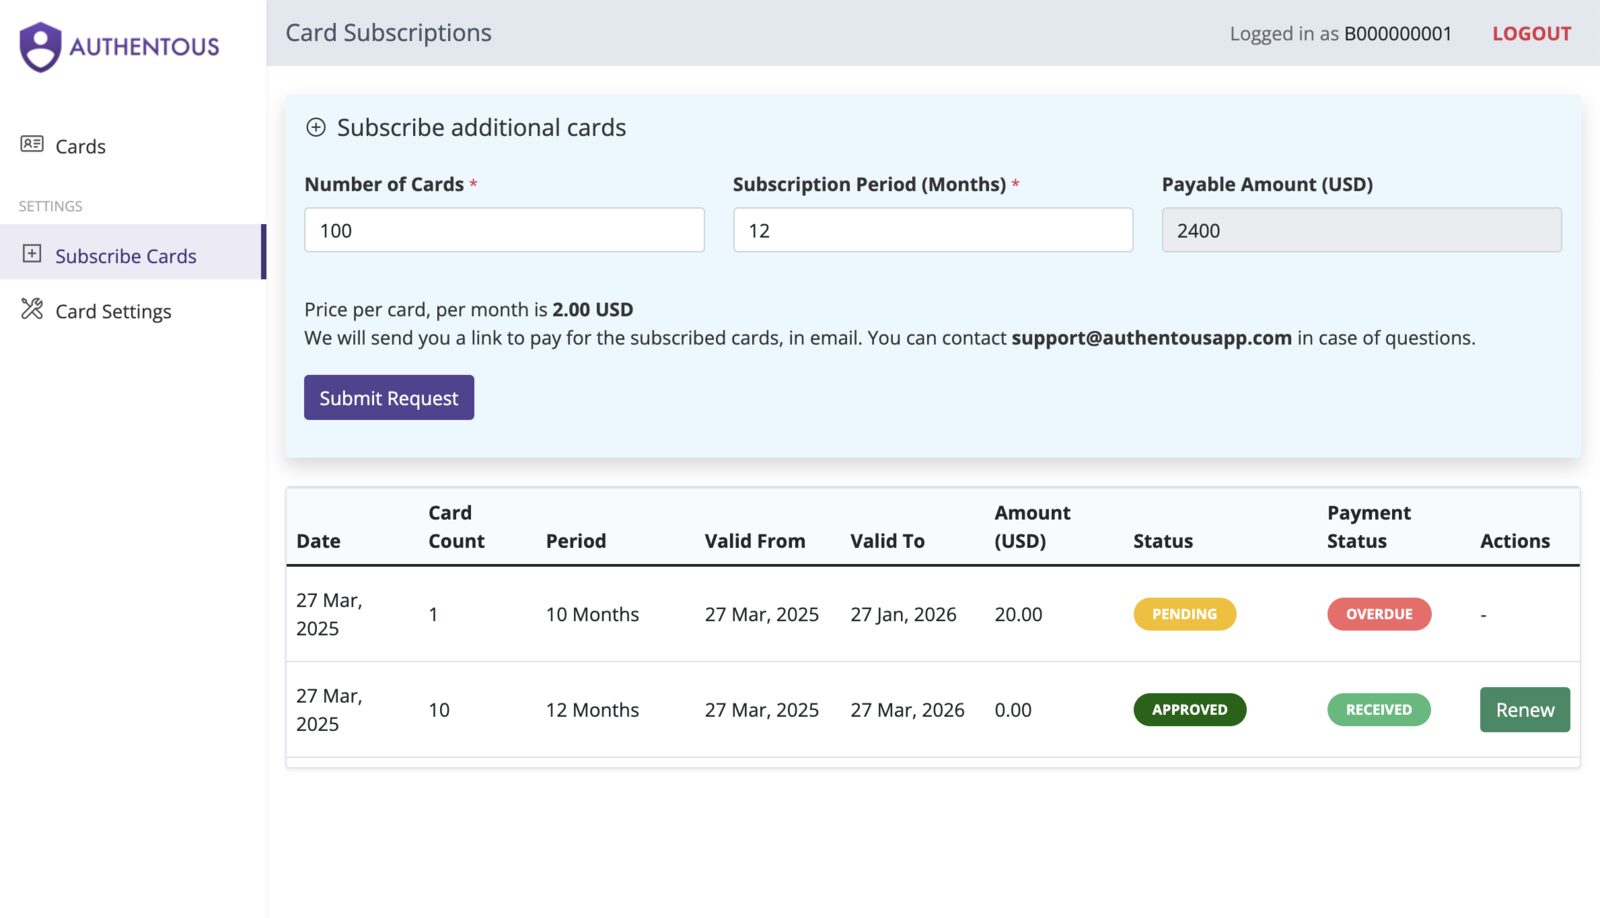This screenshot has height=918, width=1600.
Task: Click the Date column header
Action: coord(318,541)
